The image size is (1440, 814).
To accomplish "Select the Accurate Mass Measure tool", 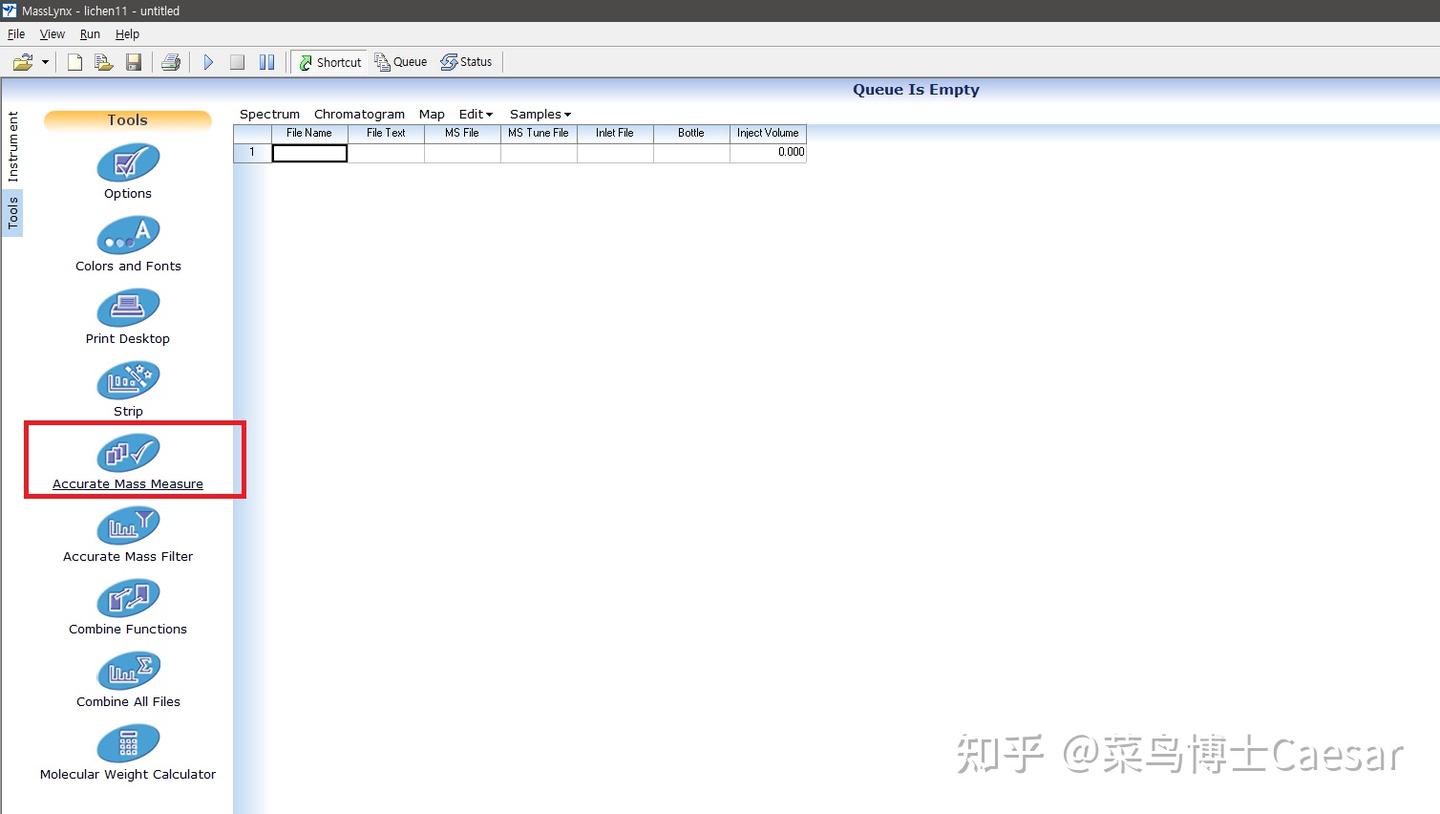I will tap(127, 455).
